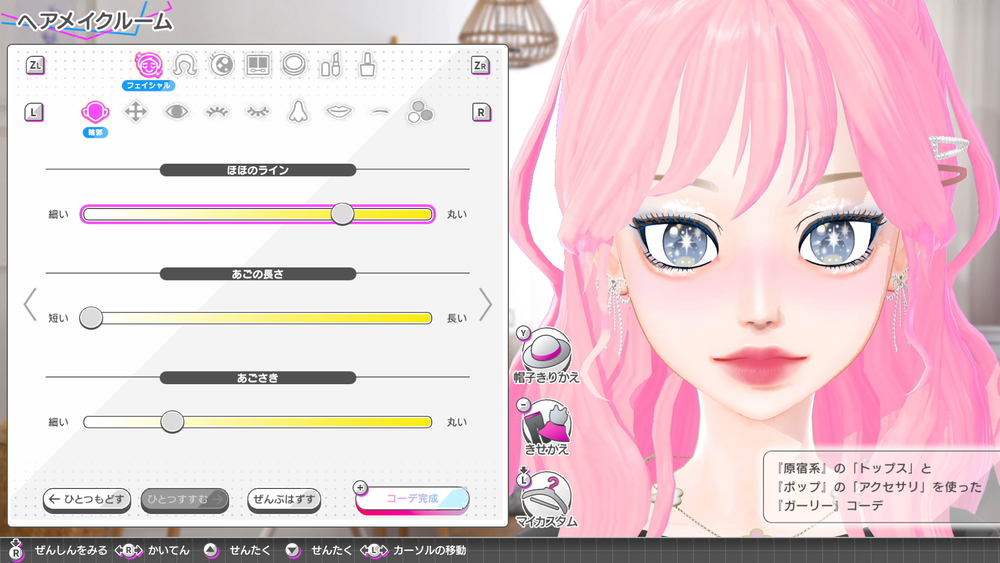Select the nail polish category icon
The height and width of the screenshot is (563, 1000).
tap(367, 66)
